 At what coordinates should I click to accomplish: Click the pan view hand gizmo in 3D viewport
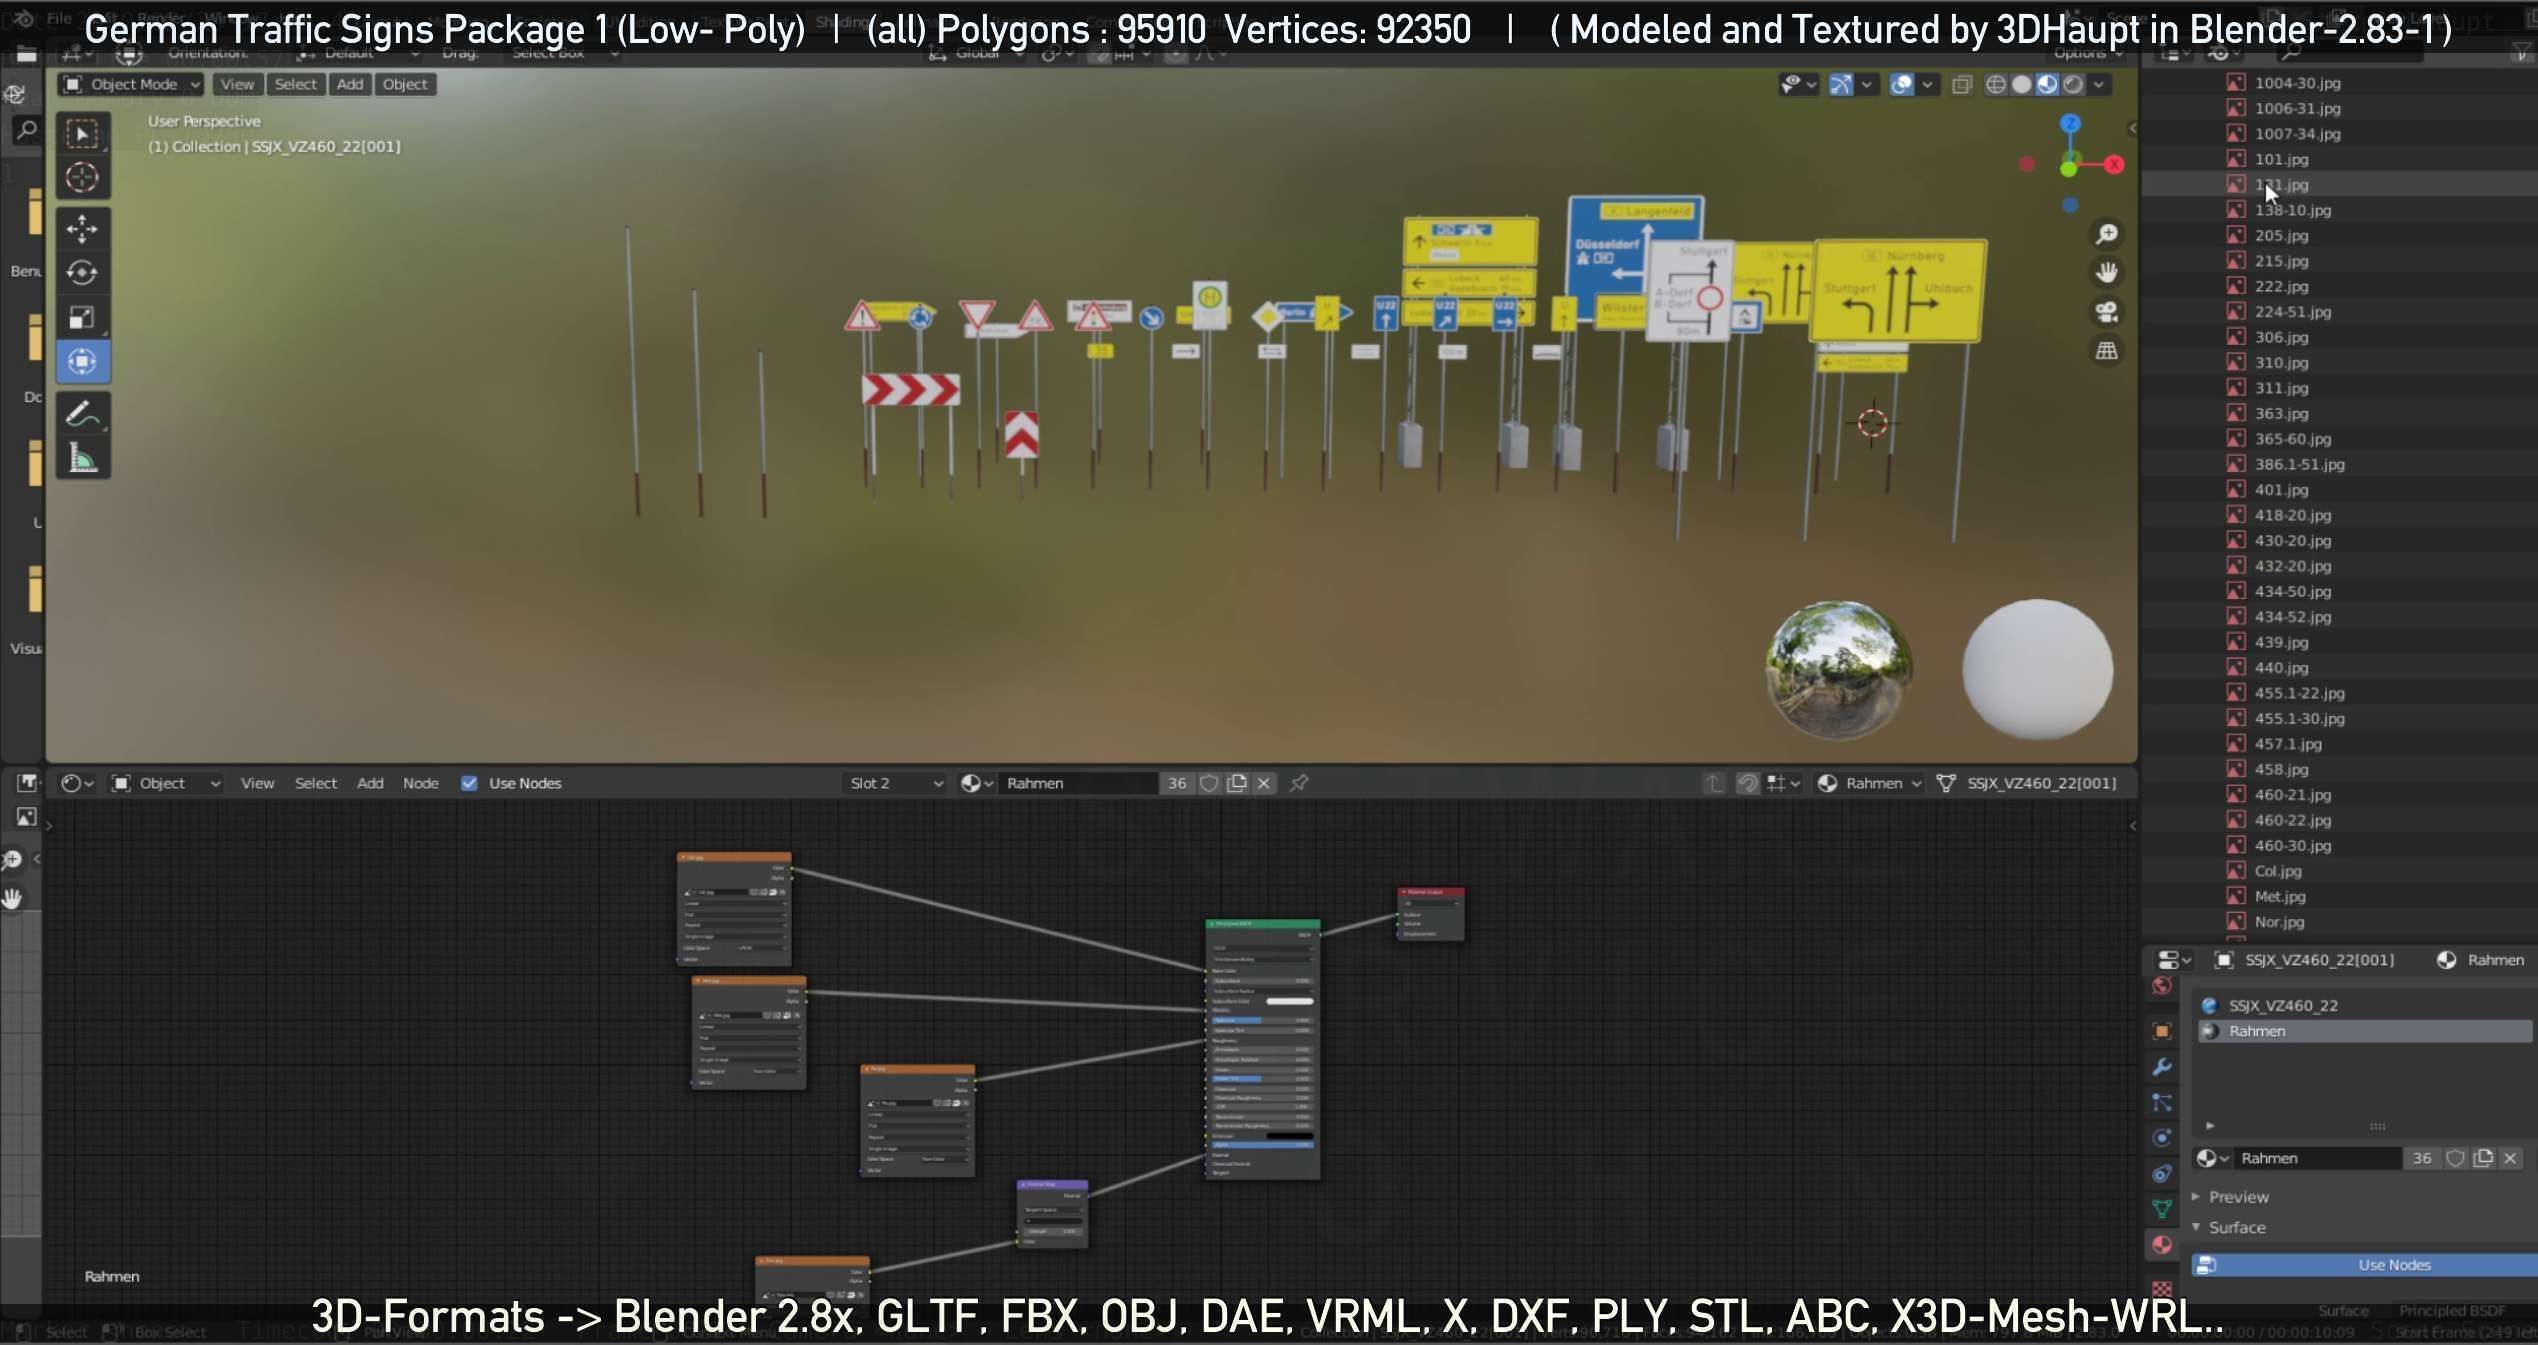tap(2107, 272)
